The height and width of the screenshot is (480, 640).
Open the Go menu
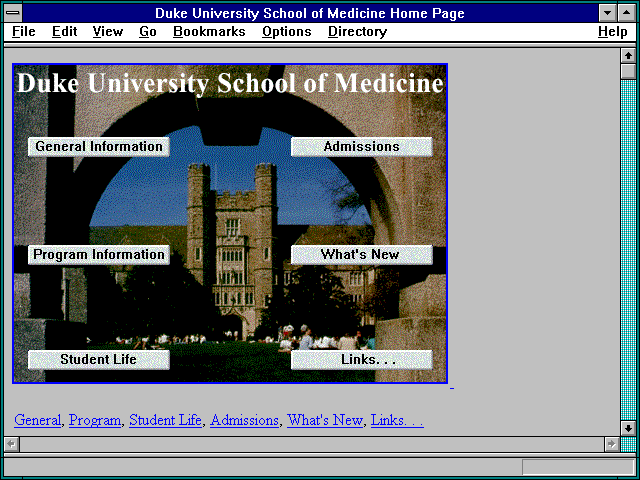coord(148,32)
